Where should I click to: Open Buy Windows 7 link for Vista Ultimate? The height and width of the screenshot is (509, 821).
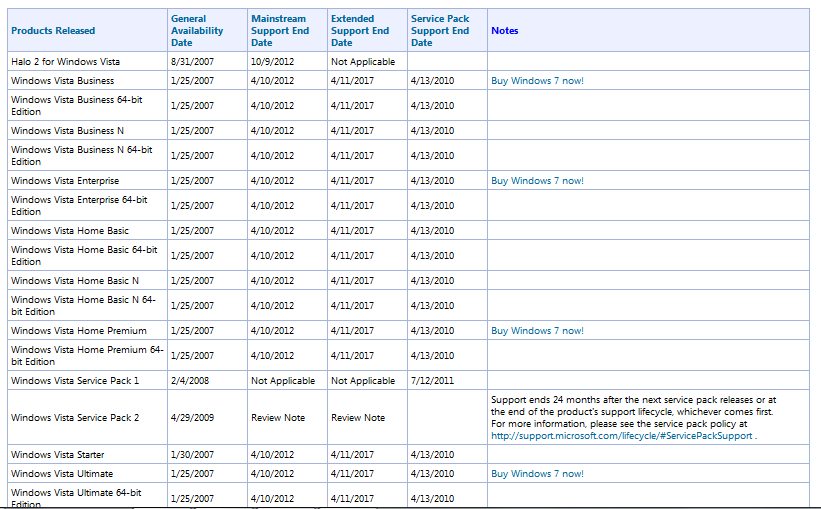(537, 474)
